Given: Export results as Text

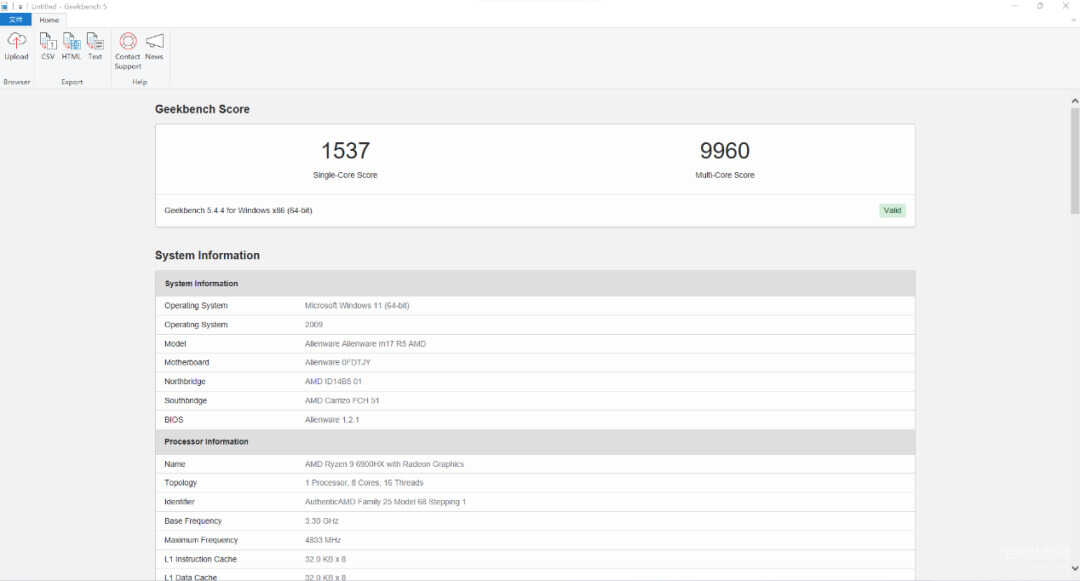Looking at the screenshot, I should click(95, 46).
